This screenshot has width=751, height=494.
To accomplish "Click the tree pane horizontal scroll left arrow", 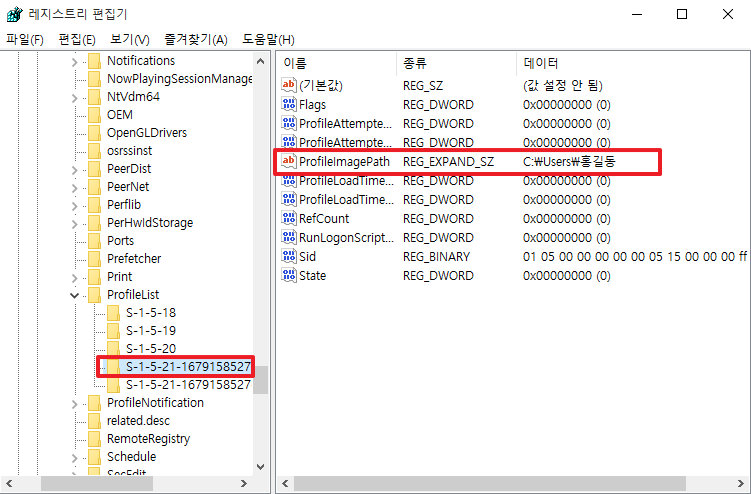I will 9,483.
